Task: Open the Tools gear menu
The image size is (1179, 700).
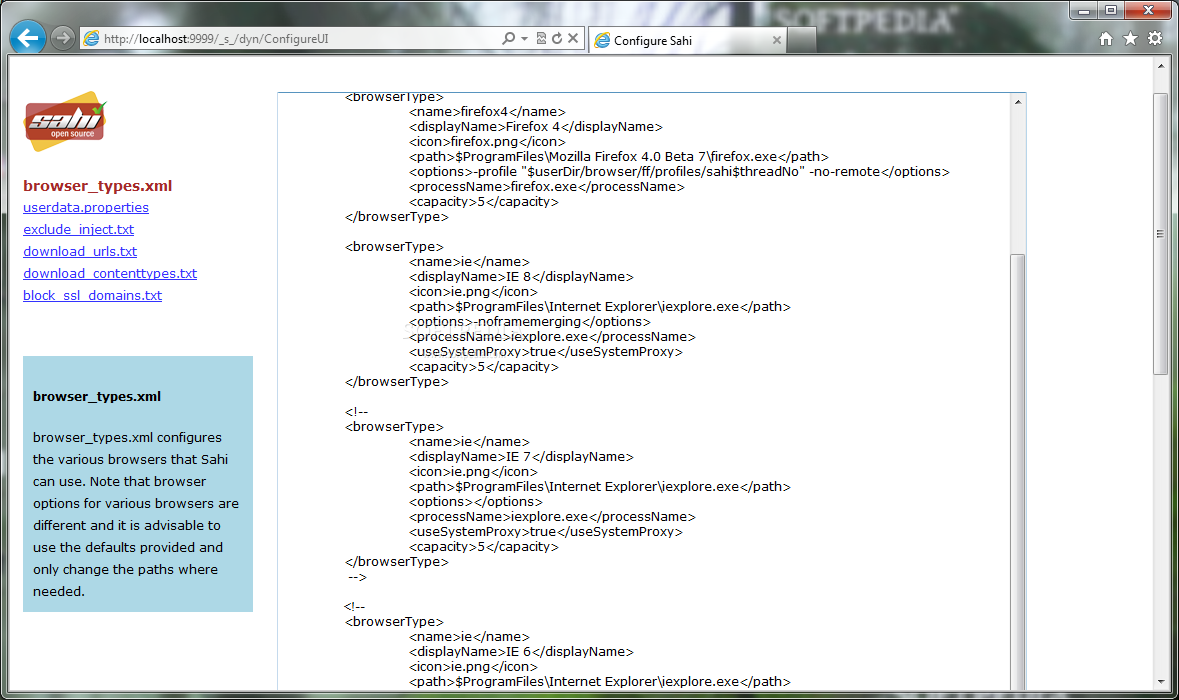Action: [1155, 38]
